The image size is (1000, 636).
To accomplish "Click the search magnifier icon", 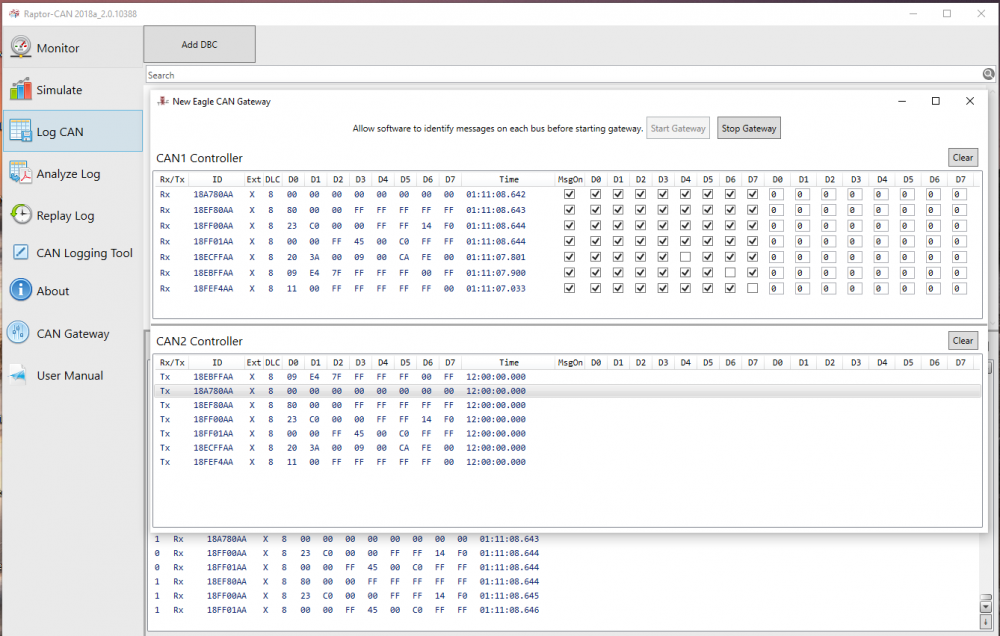I will (x=988, y=75).
